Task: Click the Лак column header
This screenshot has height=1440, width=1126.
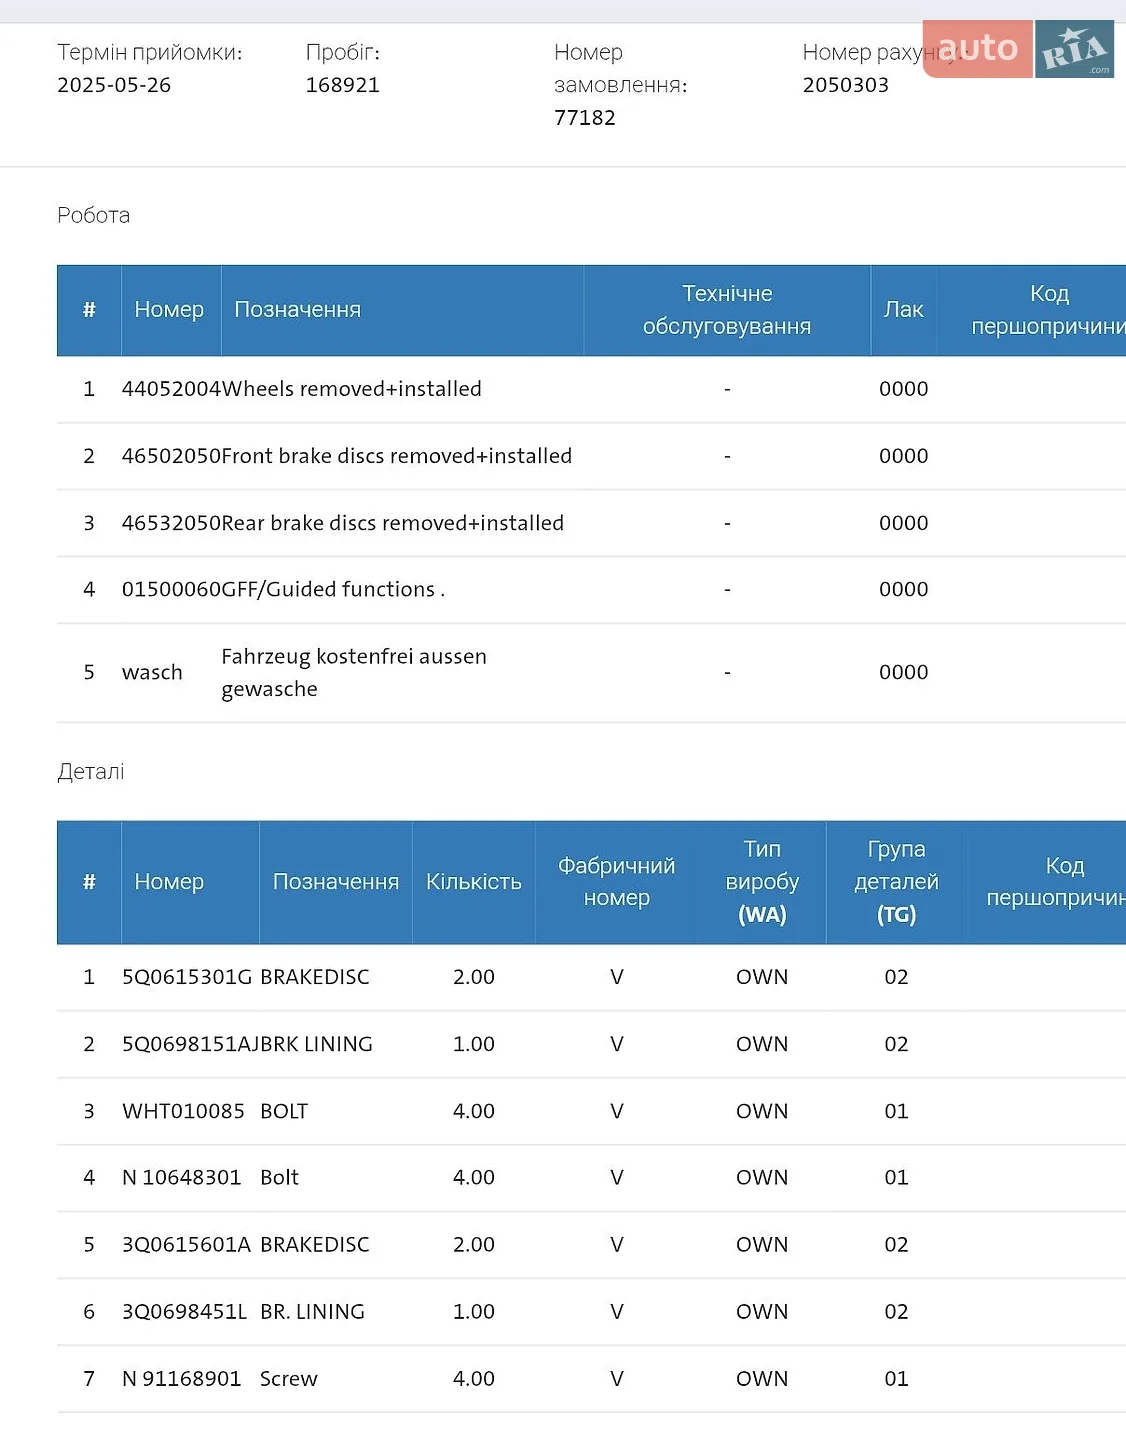Action: coord(904,310)
